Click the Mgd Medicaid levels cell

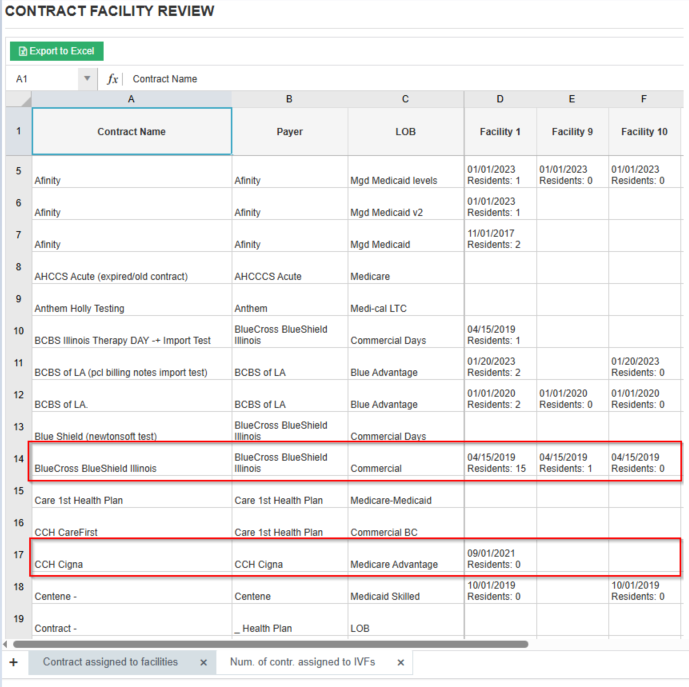tap(406, 171)
